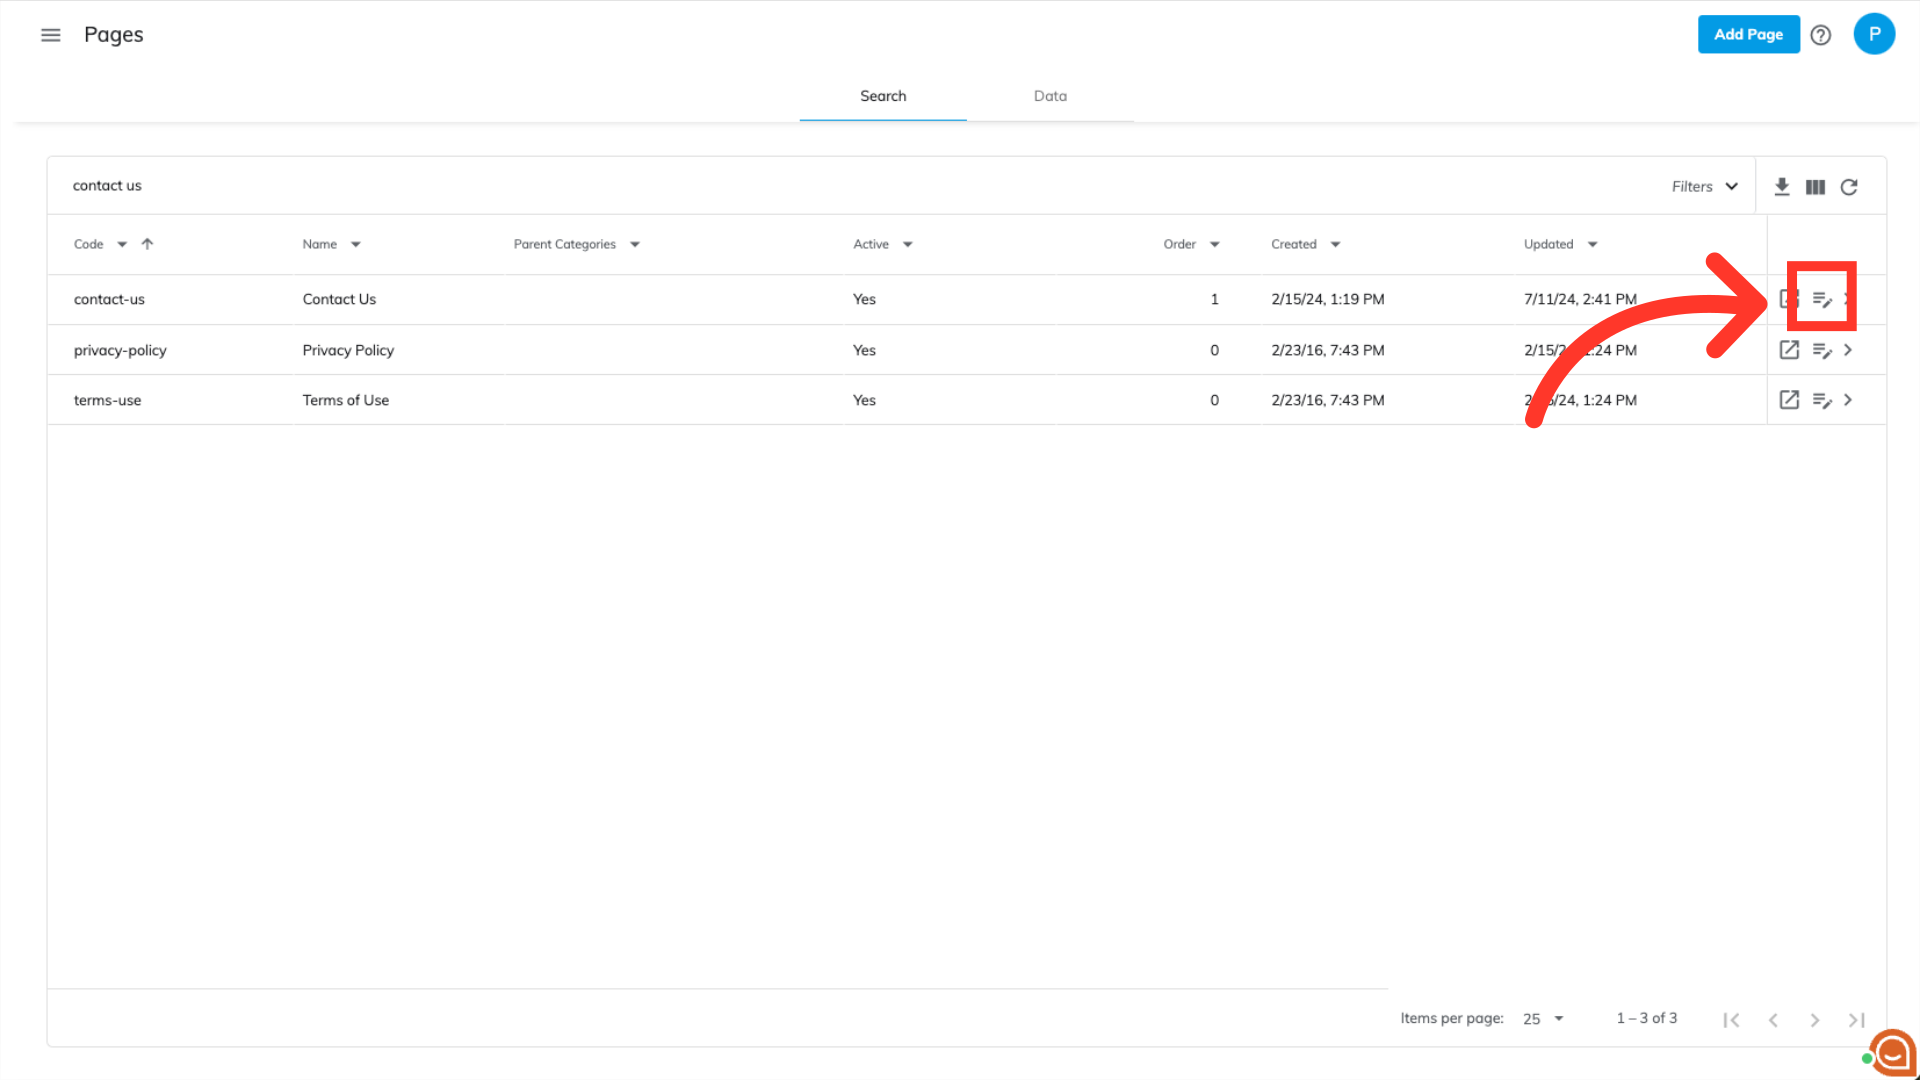Click the help question mark icon
1920x1080 pixels.
(1821, 35)
